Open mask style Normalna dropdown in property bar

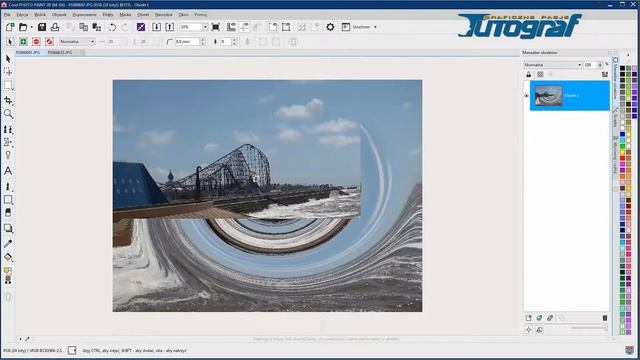point(77,42)
